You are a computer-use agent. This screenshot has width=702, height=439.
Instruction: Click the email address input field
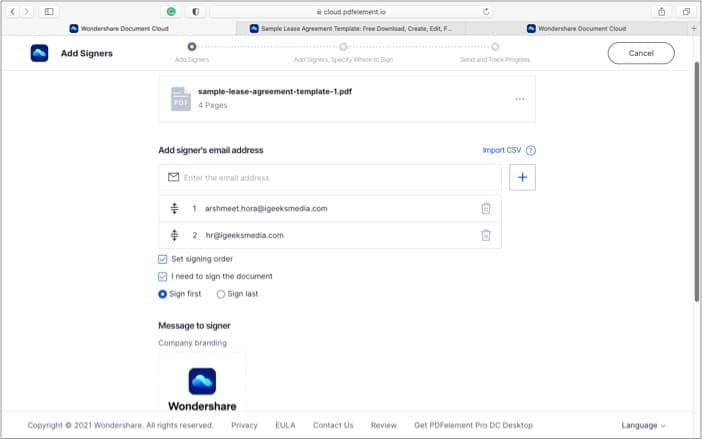[330, 177]
